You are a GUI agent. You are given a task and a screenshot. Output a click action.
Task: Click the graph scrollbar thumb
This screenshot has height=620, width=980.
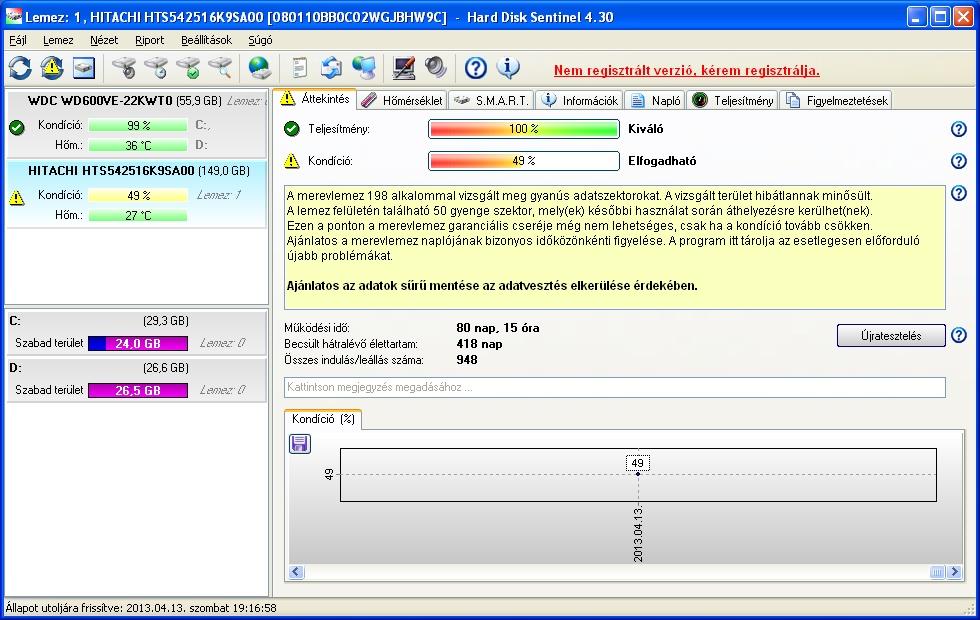click(x=938, y=571)
